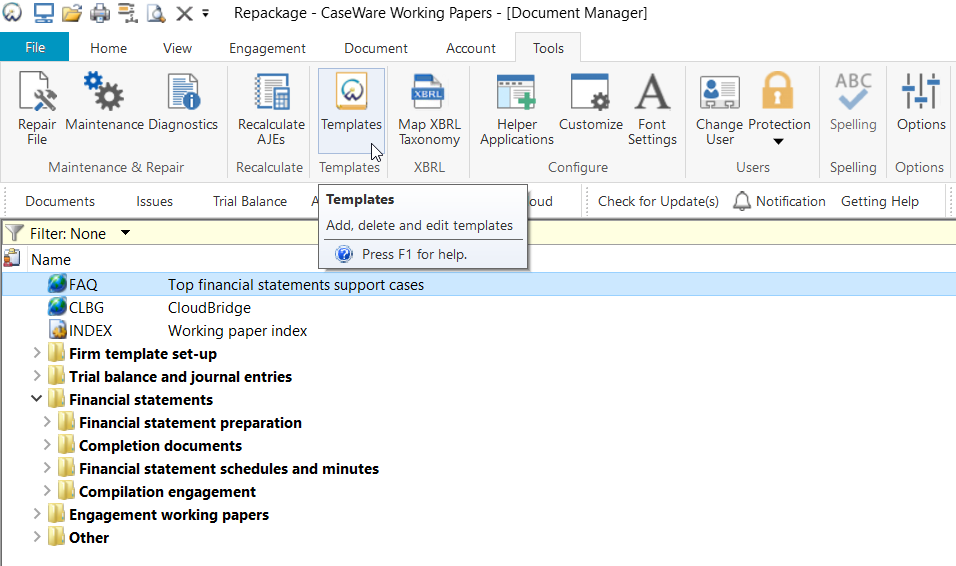Collapse the Financial statements folder
Viewport: 956px width, 566px height.
point(37,399)
